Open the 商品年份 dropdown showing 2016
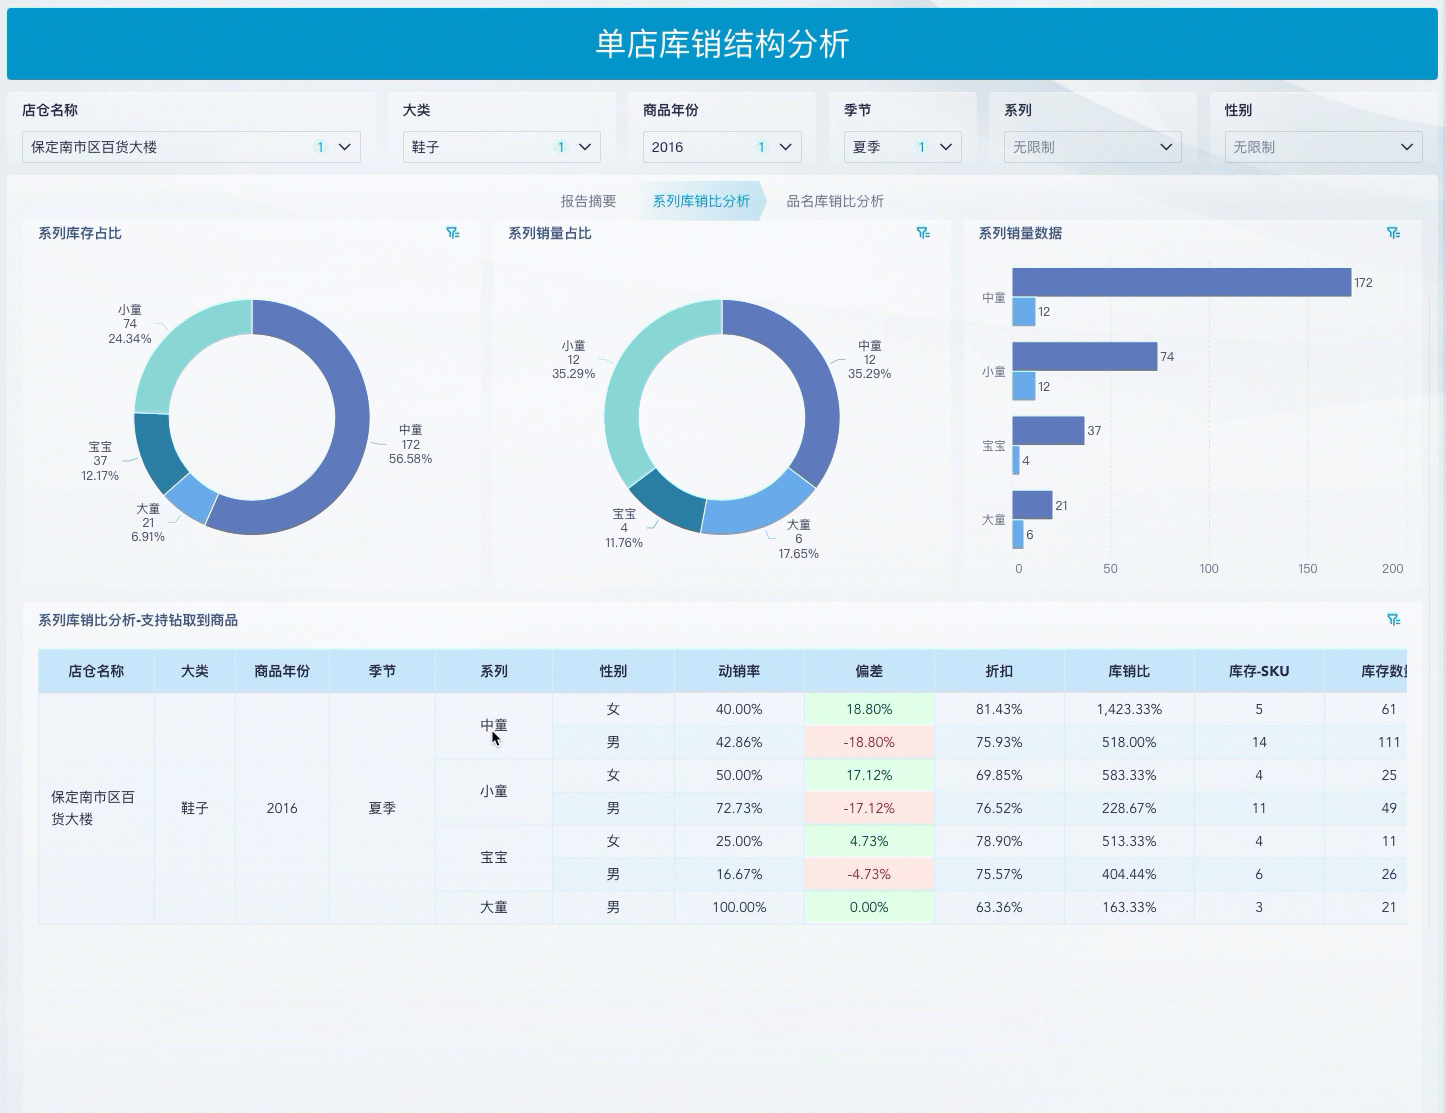 [785, 147]
